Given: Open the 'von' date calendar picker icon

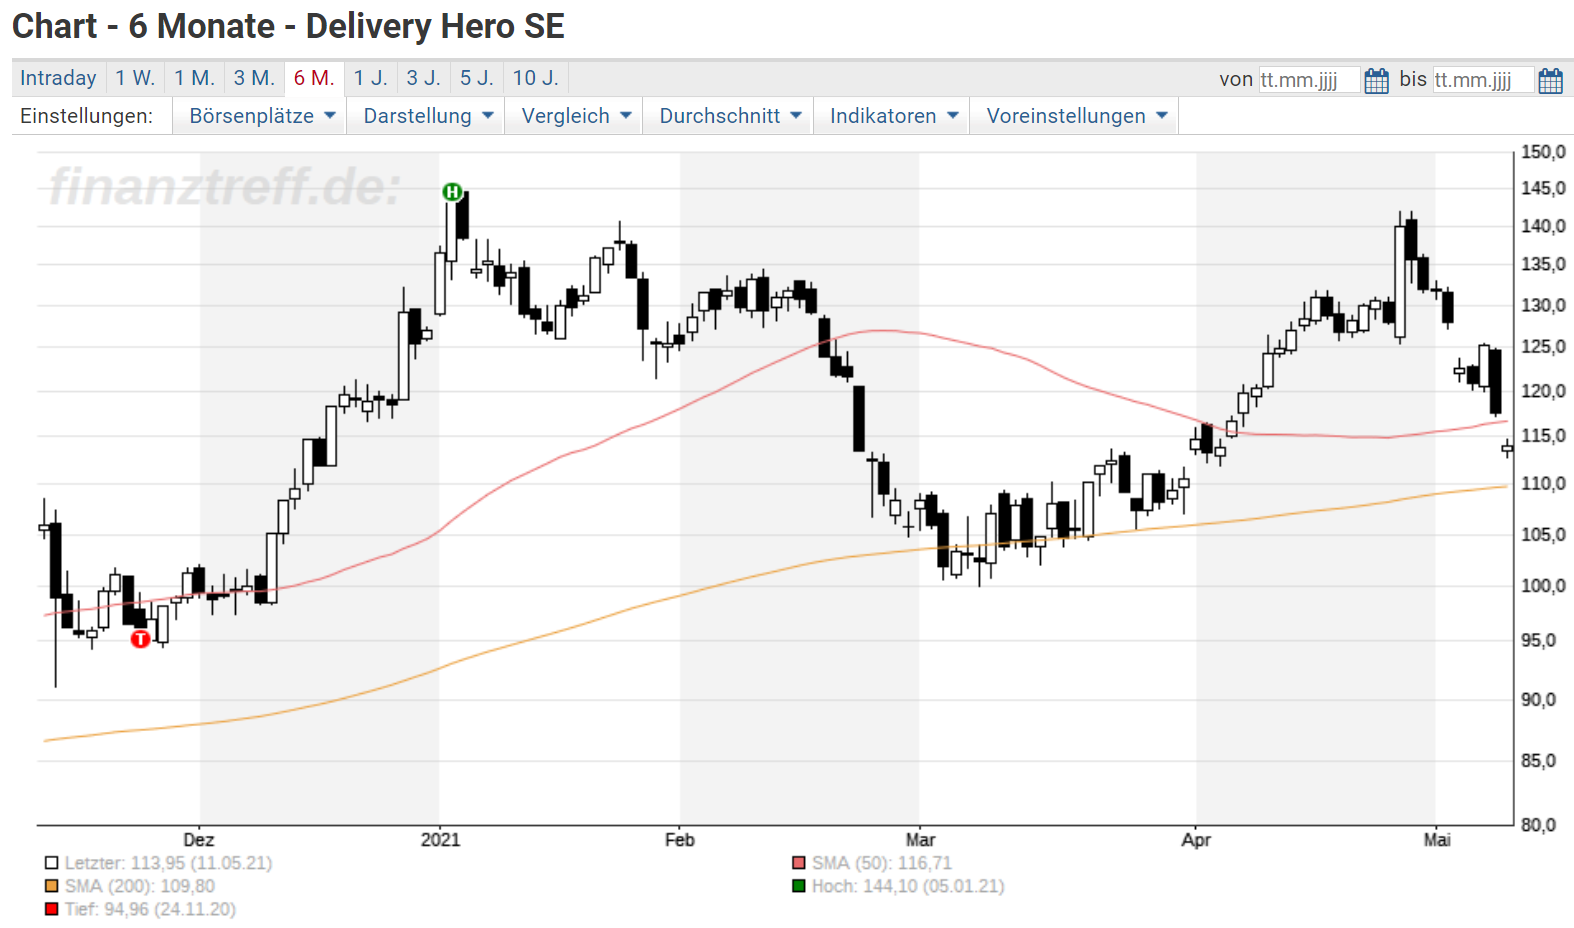Looking at the screenshot, I should [1376, 80].
